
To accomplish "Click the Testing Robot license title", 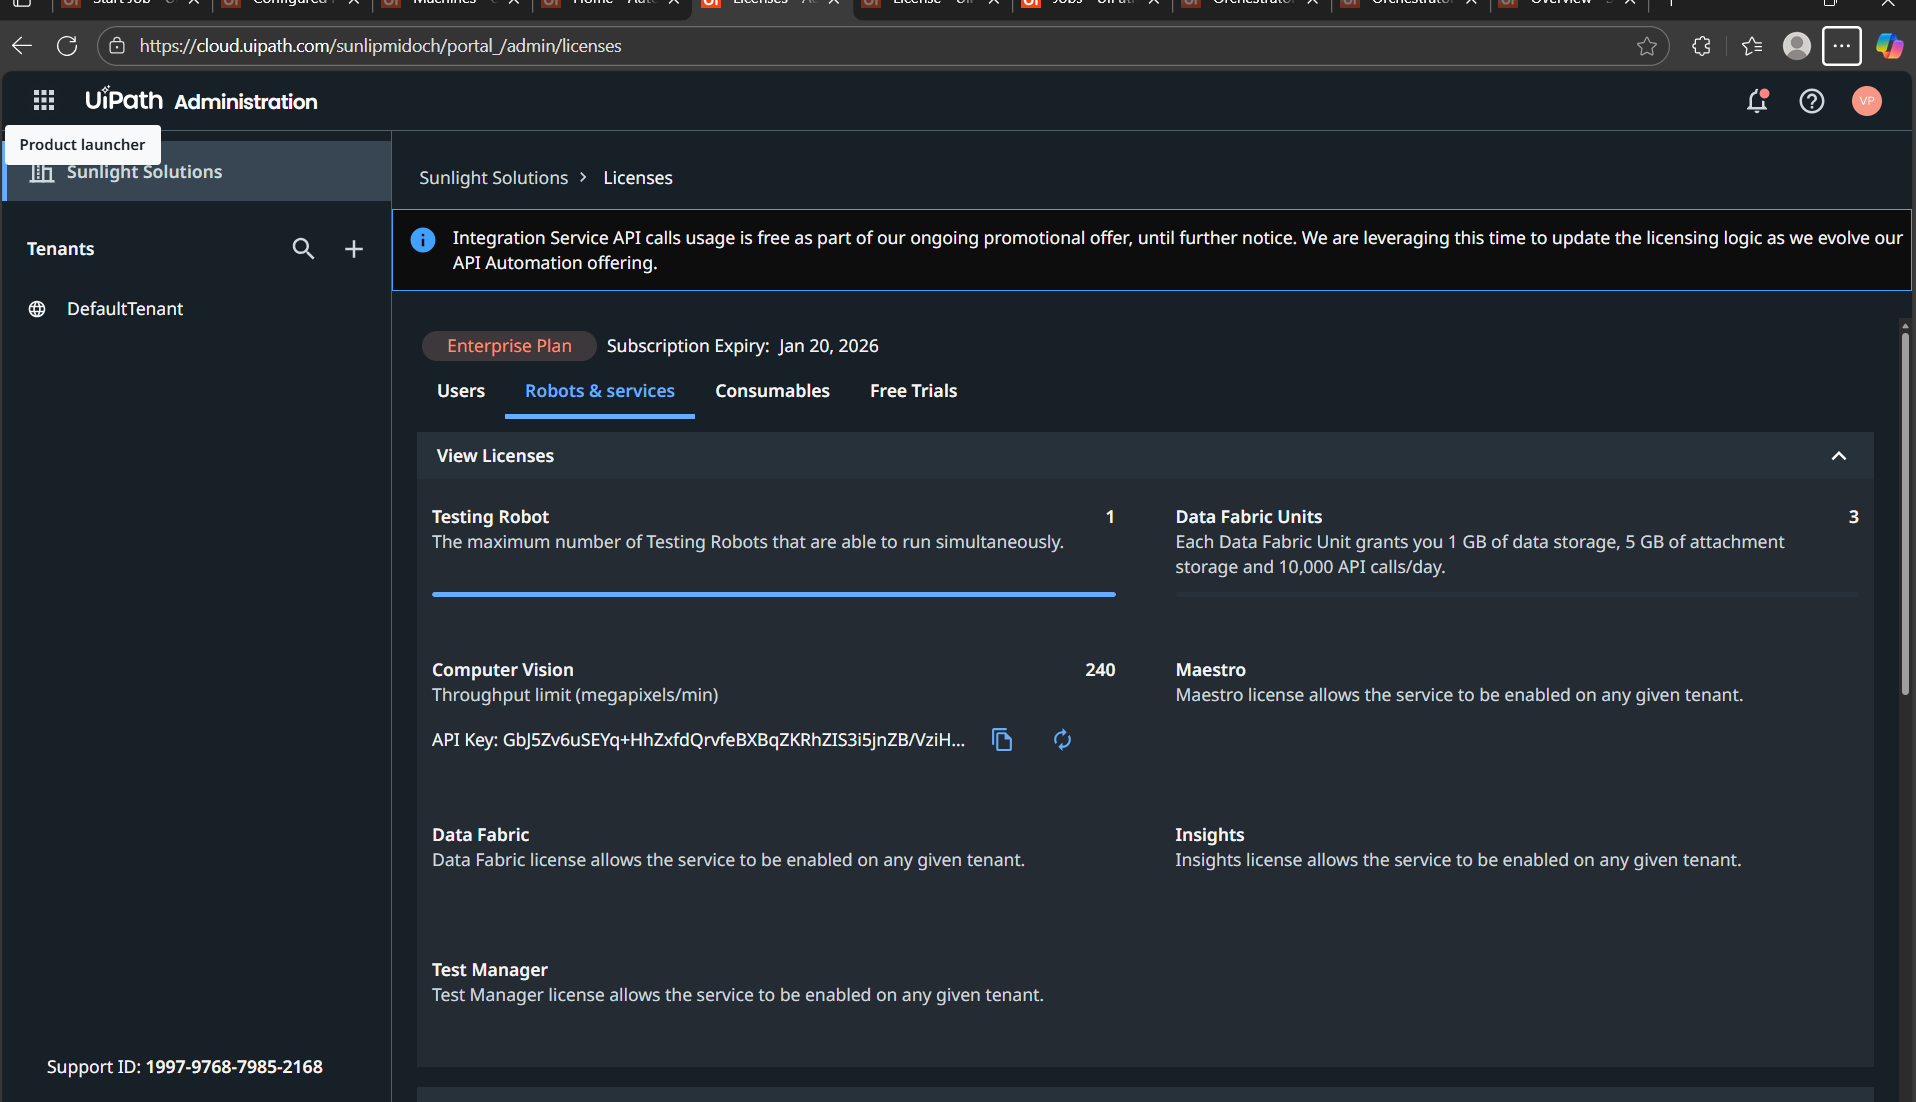I will 490,517.
